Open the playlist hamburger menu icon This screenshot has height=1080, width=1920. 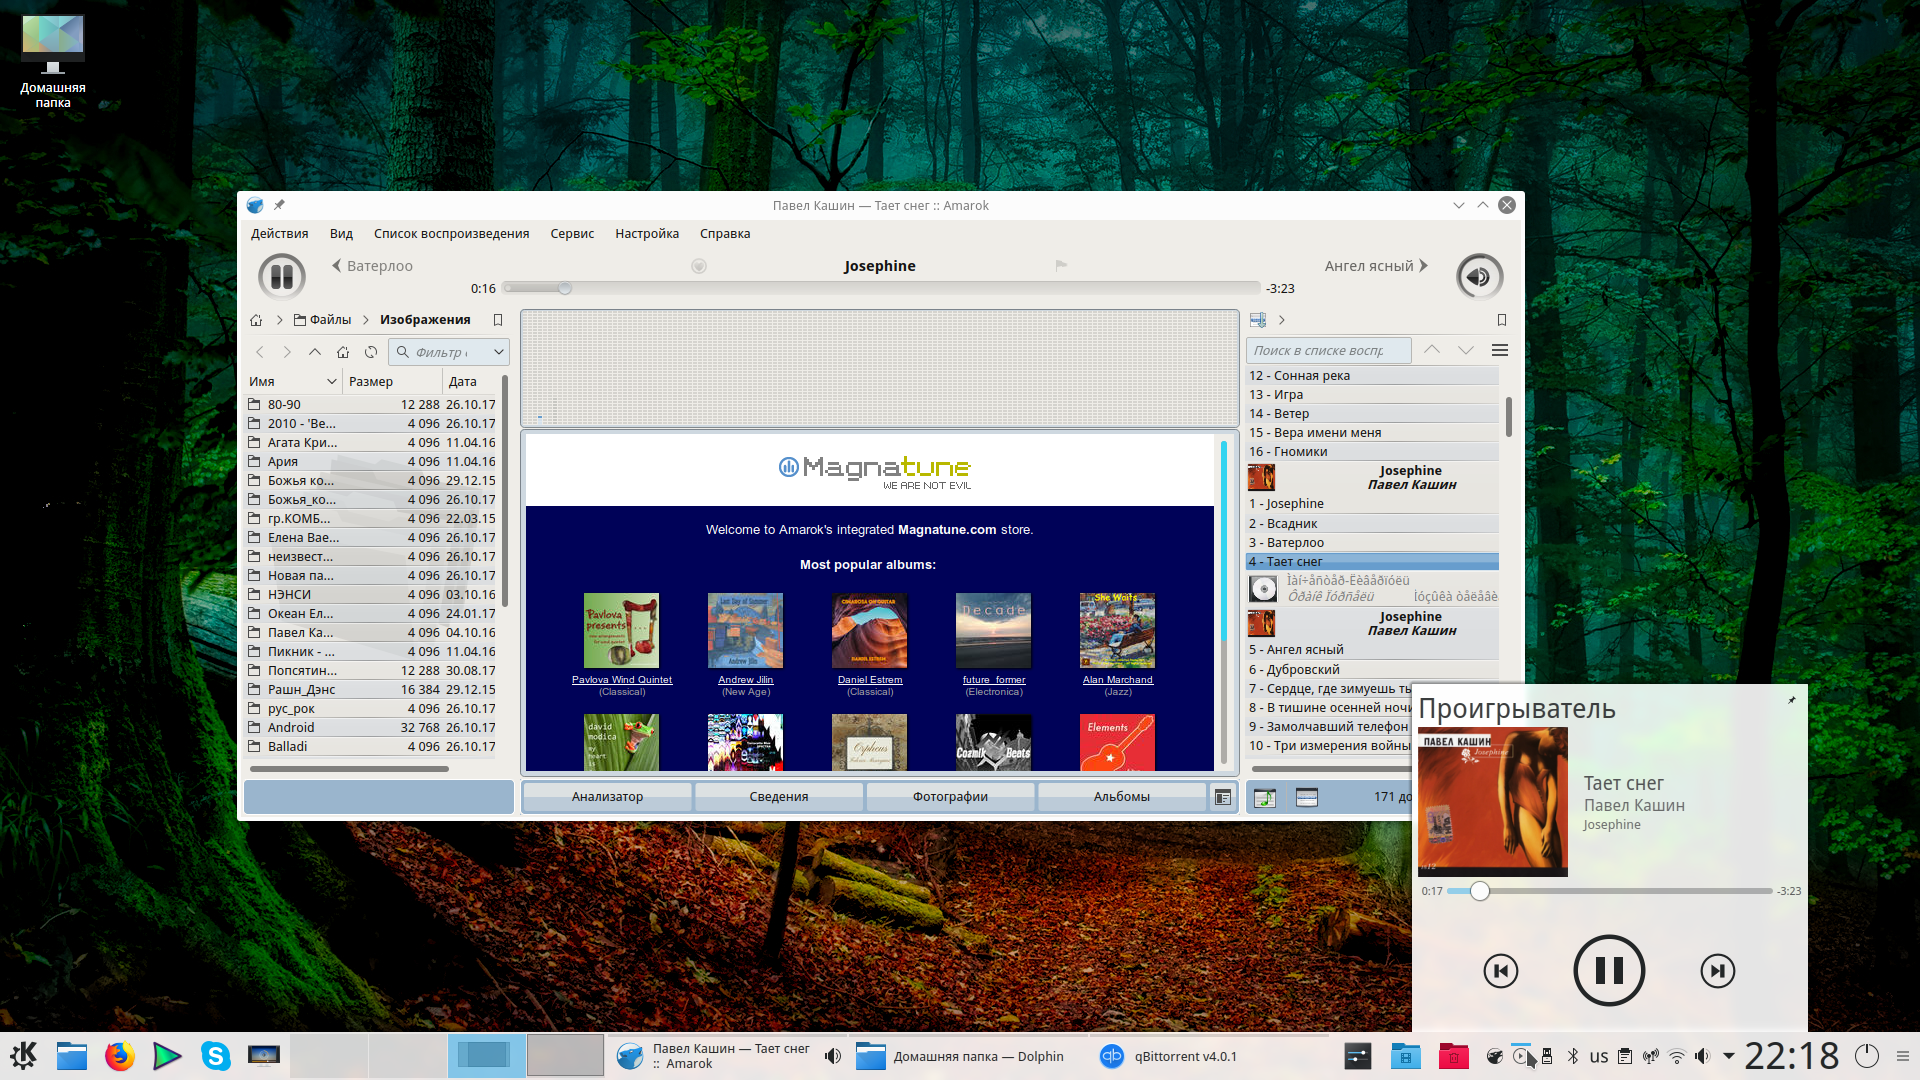(x=1499, y=350)
